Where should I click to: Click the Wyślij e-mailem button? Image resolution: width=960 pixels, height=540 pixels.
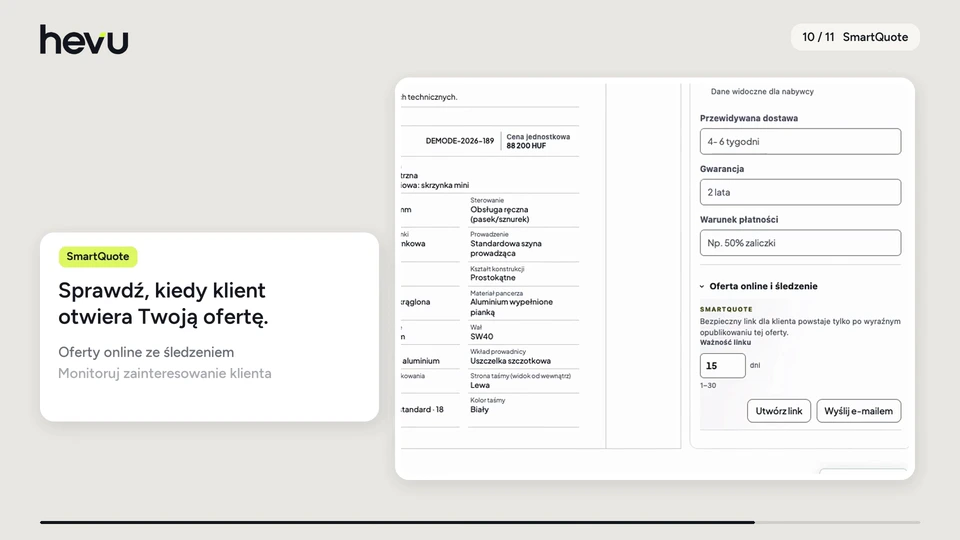858,411
